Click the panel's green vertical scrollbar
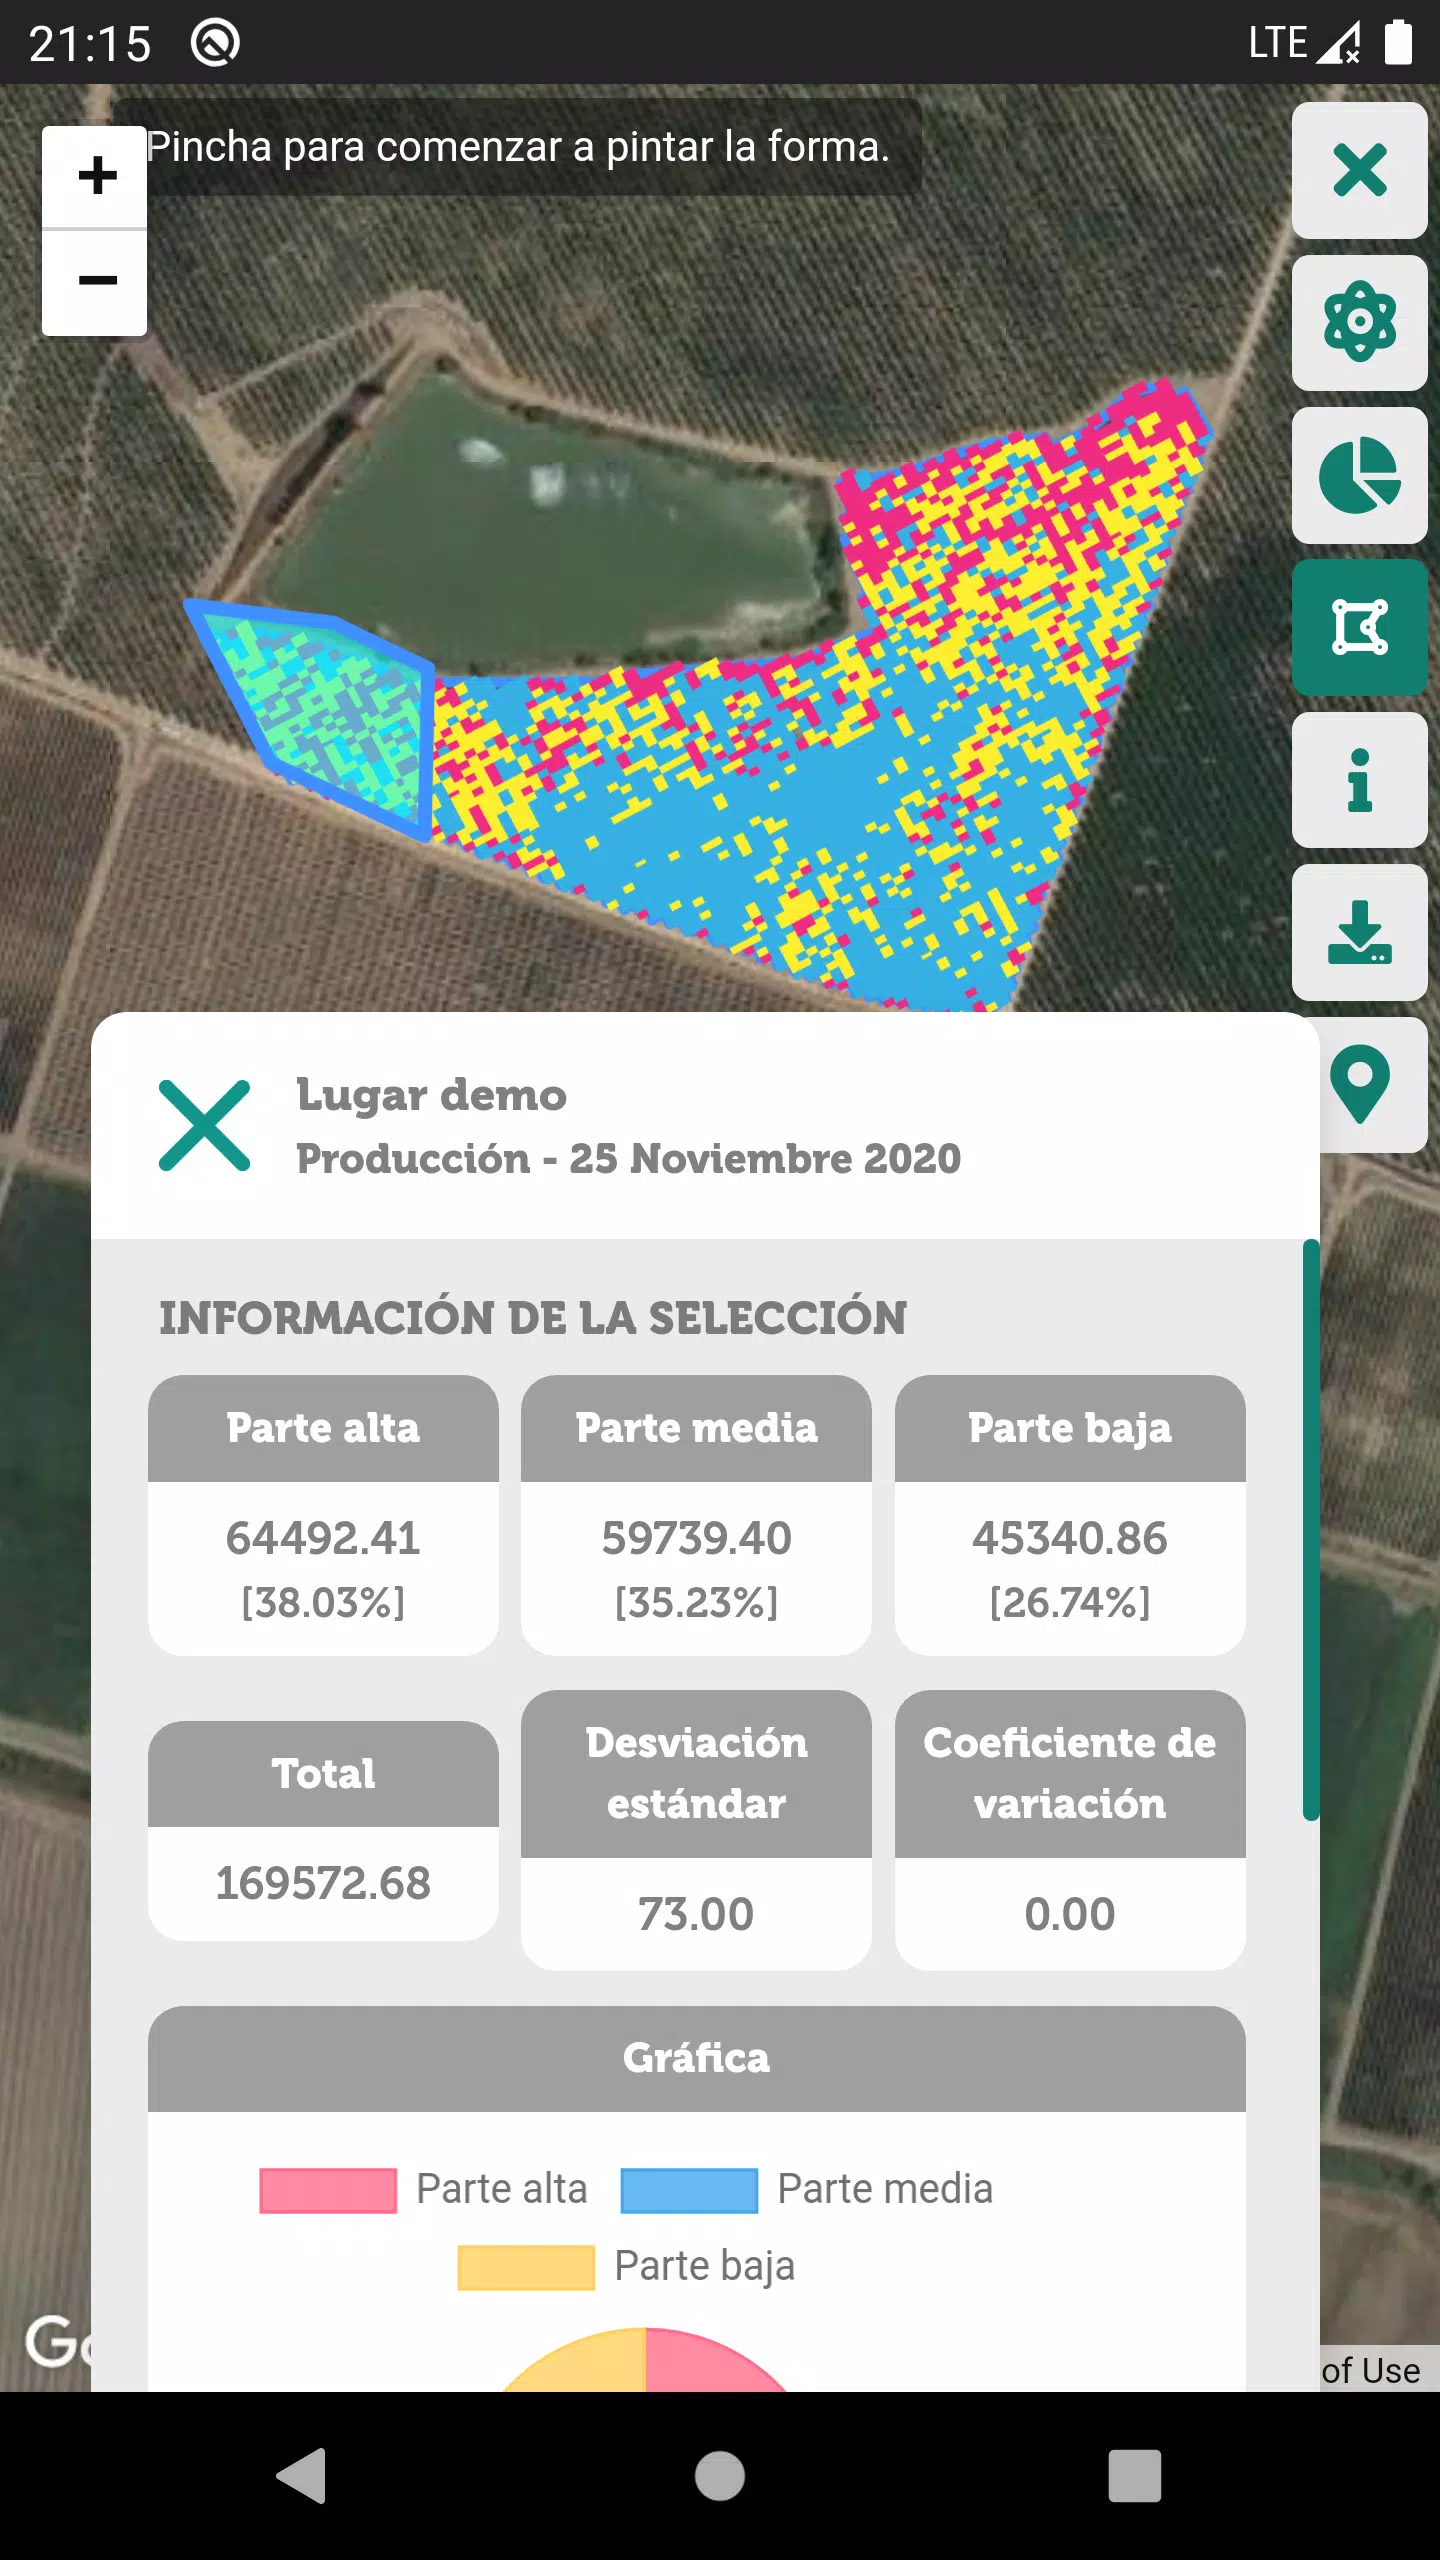 pyautogui.click(x=1310, y=1530)
